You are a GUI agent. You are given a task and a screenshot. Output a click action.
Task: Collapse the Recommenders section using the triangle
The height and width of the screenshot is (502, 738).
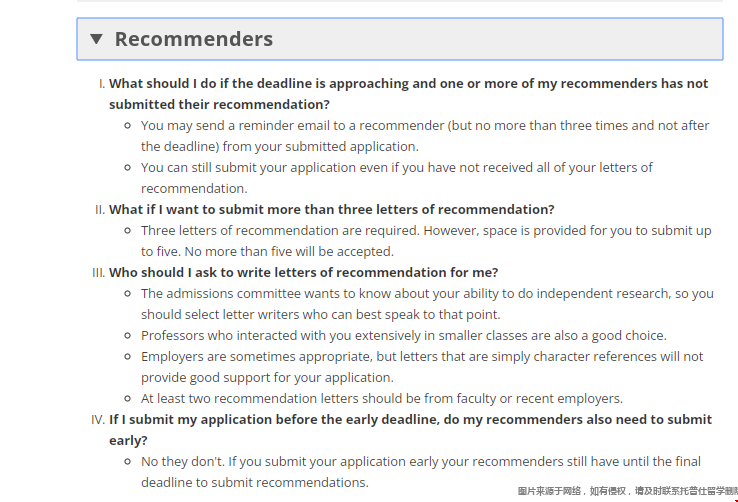pyautogui.click(x=96, y=39)
